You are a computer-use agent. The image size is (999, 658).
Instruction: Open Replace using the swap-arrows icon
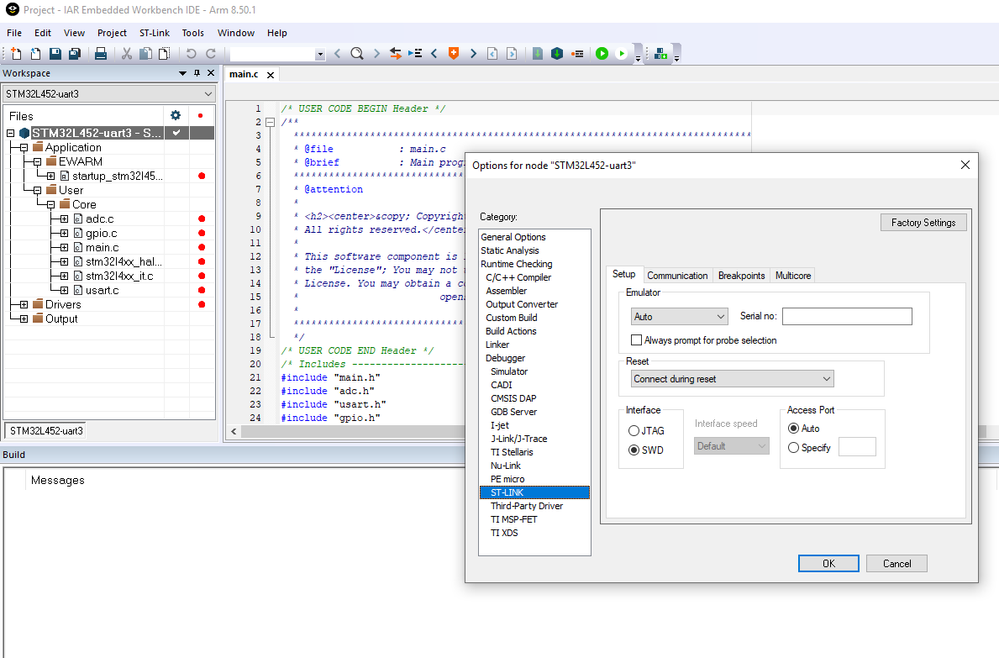(396, 54)
